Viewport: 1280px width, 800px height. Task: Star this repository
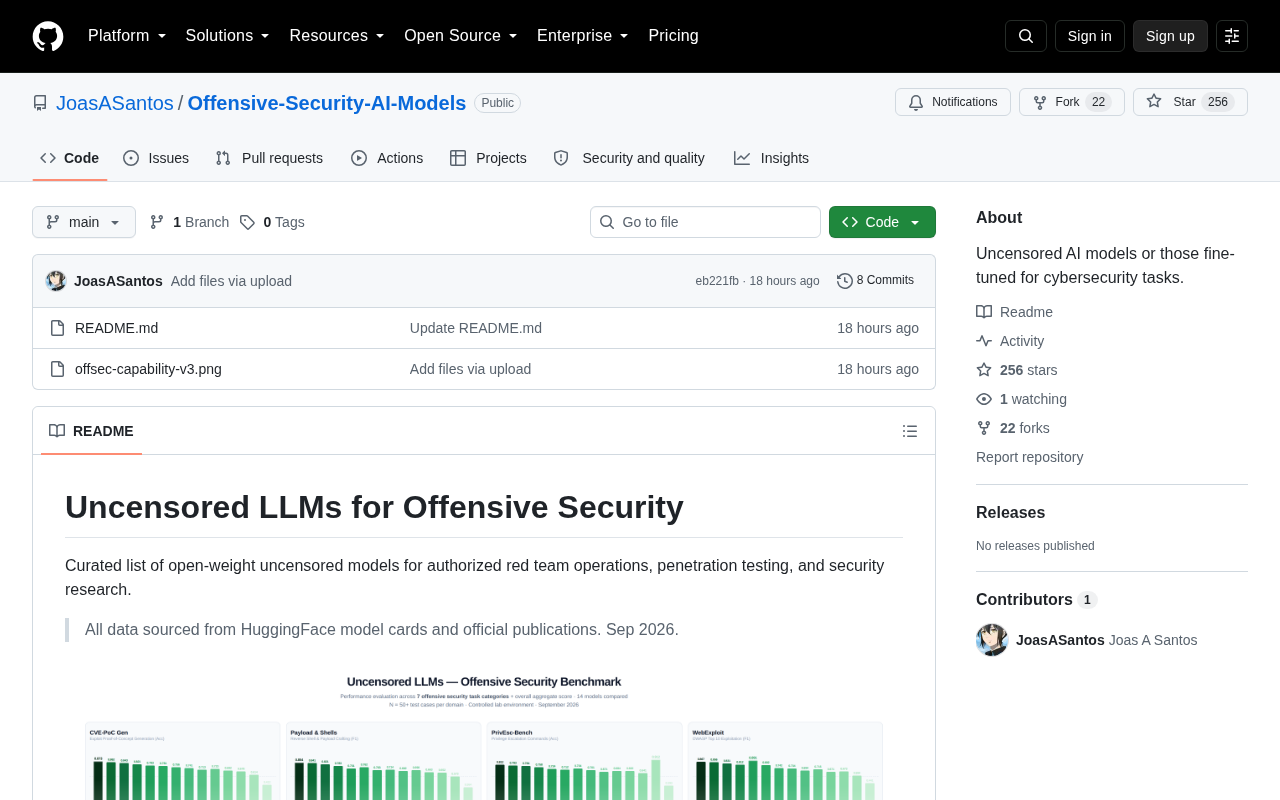pos(1190,102)
